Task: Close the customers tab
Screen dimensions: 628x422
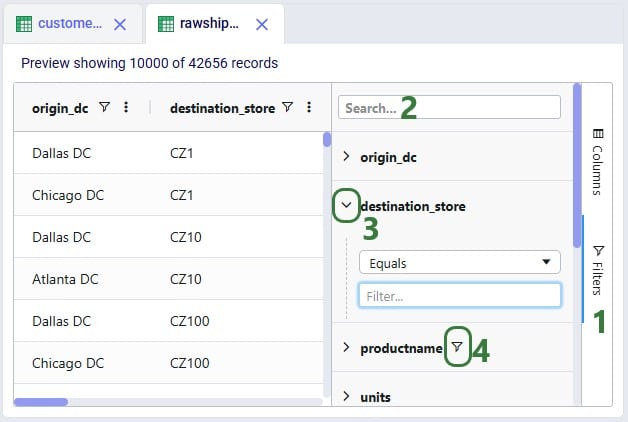Action: [120, 24]
